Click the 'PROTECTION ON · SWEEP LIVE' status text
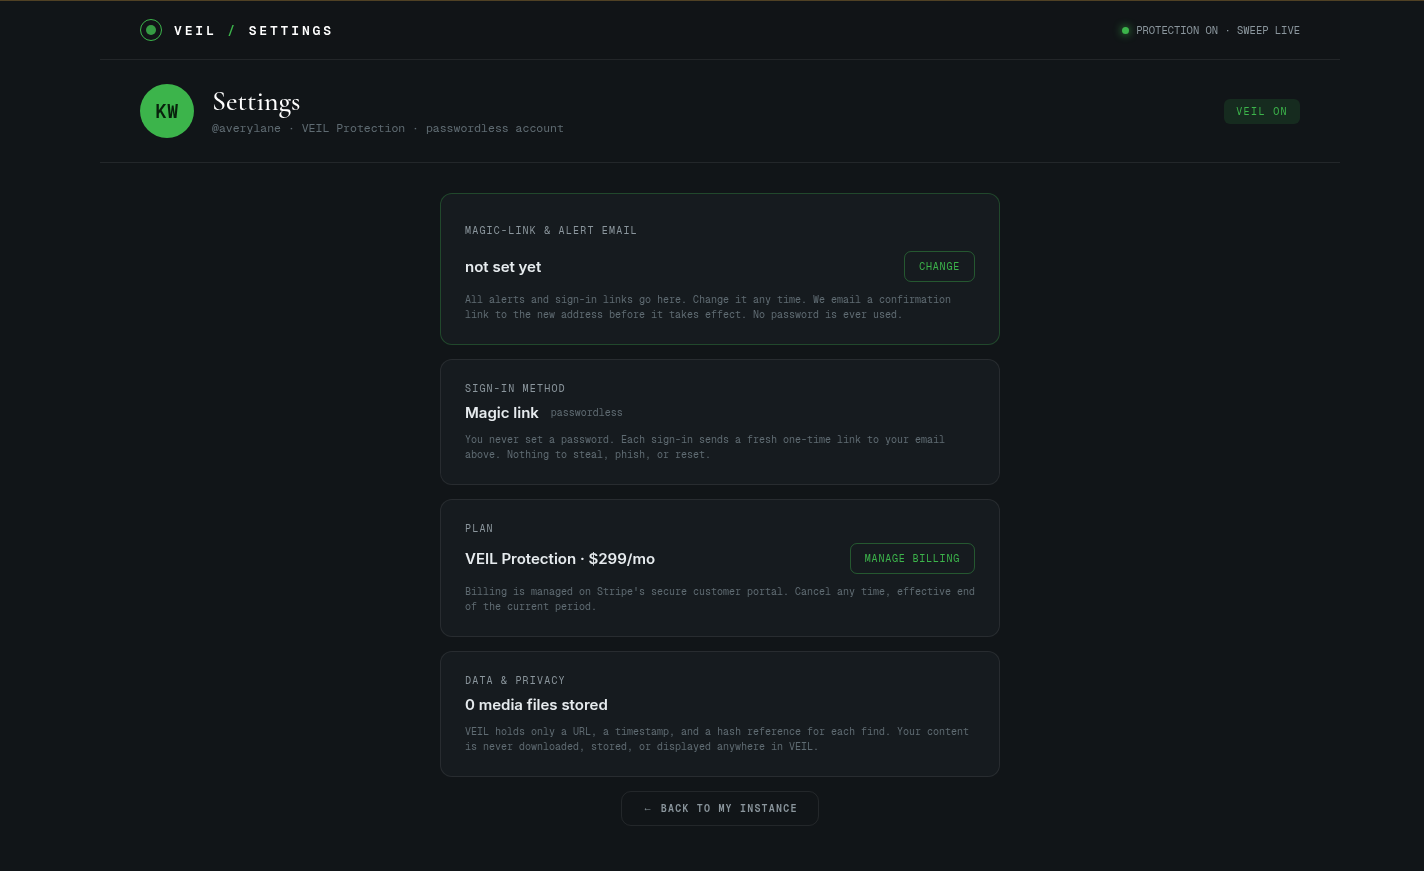 (1218, 31)
